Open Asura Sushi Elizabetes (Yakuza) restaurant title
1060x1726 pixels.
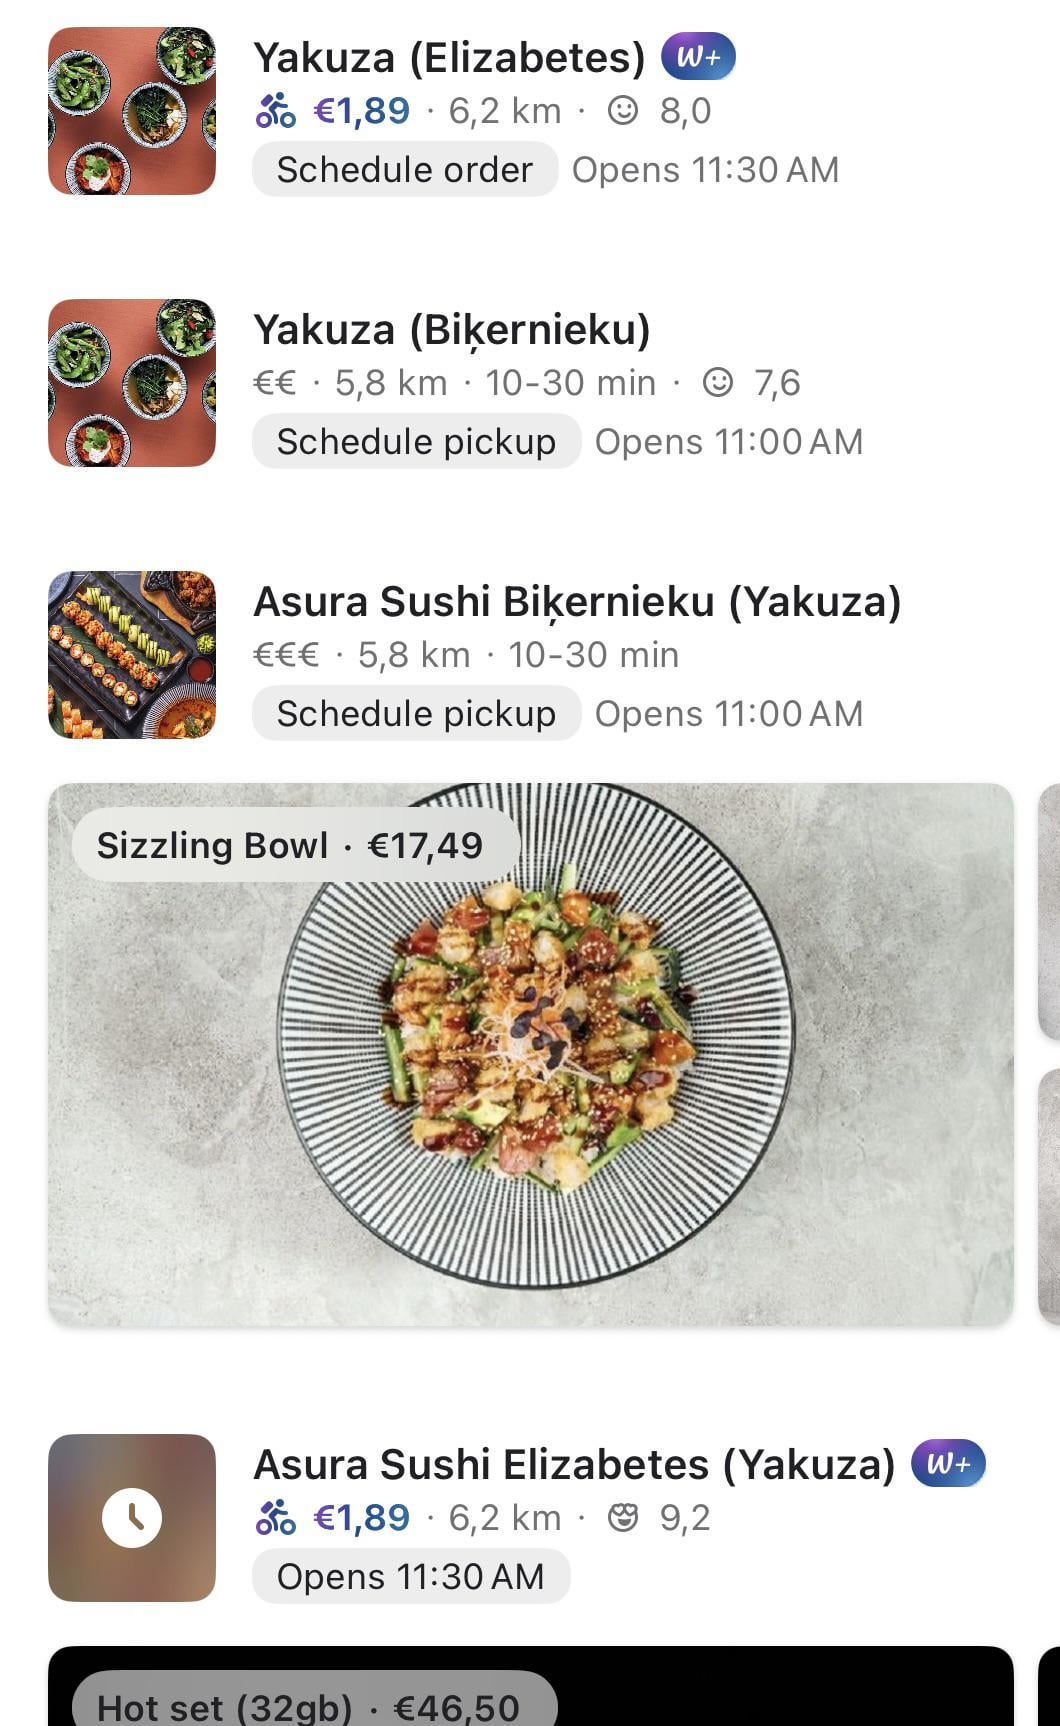(574, 1465)
